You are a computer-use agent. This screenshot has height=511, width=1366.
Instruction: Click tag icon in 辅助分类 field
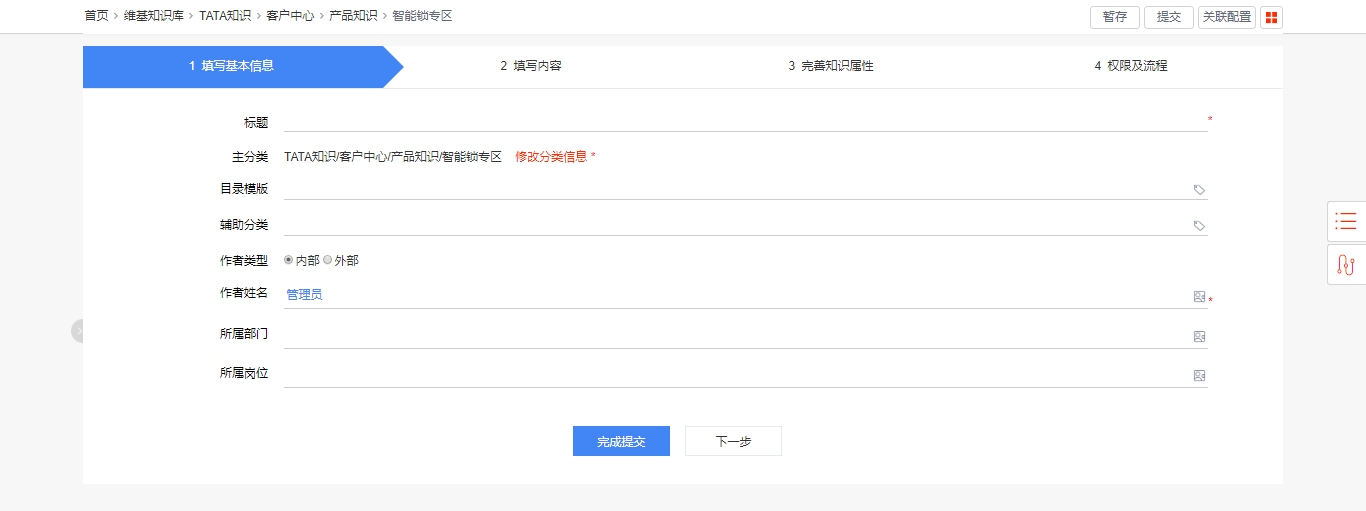click(1199, 226)
